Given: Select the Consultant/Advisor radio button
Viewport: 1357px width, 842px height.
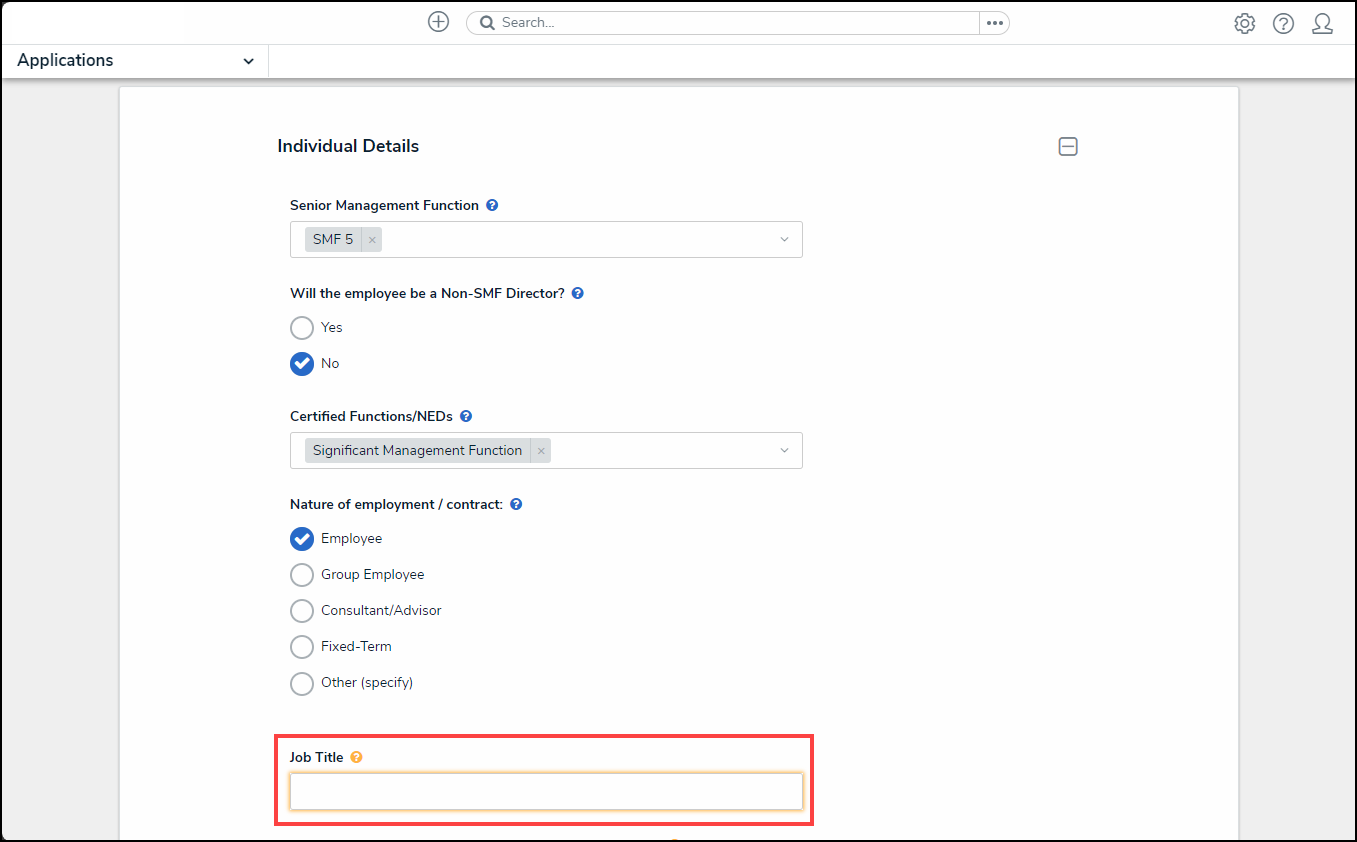Looking at the screenshot, I should 302,611.
